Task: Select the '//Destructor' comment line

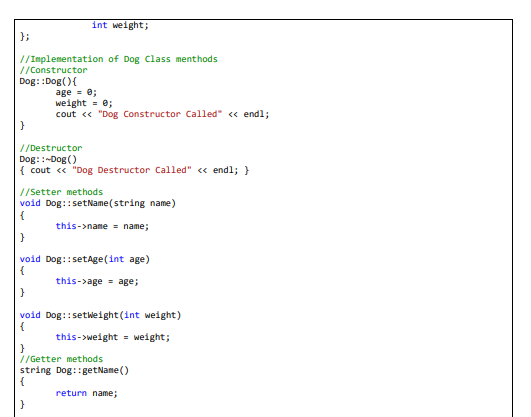Action: click(x=51, y=148)
